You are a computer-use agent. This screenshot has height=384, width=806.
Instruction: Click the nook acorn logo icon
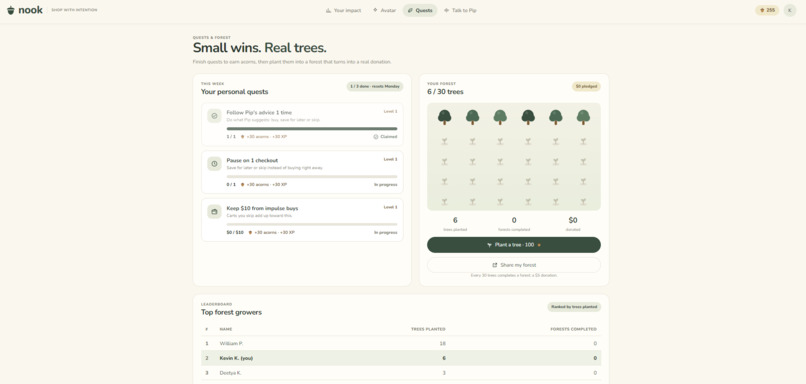11,10
